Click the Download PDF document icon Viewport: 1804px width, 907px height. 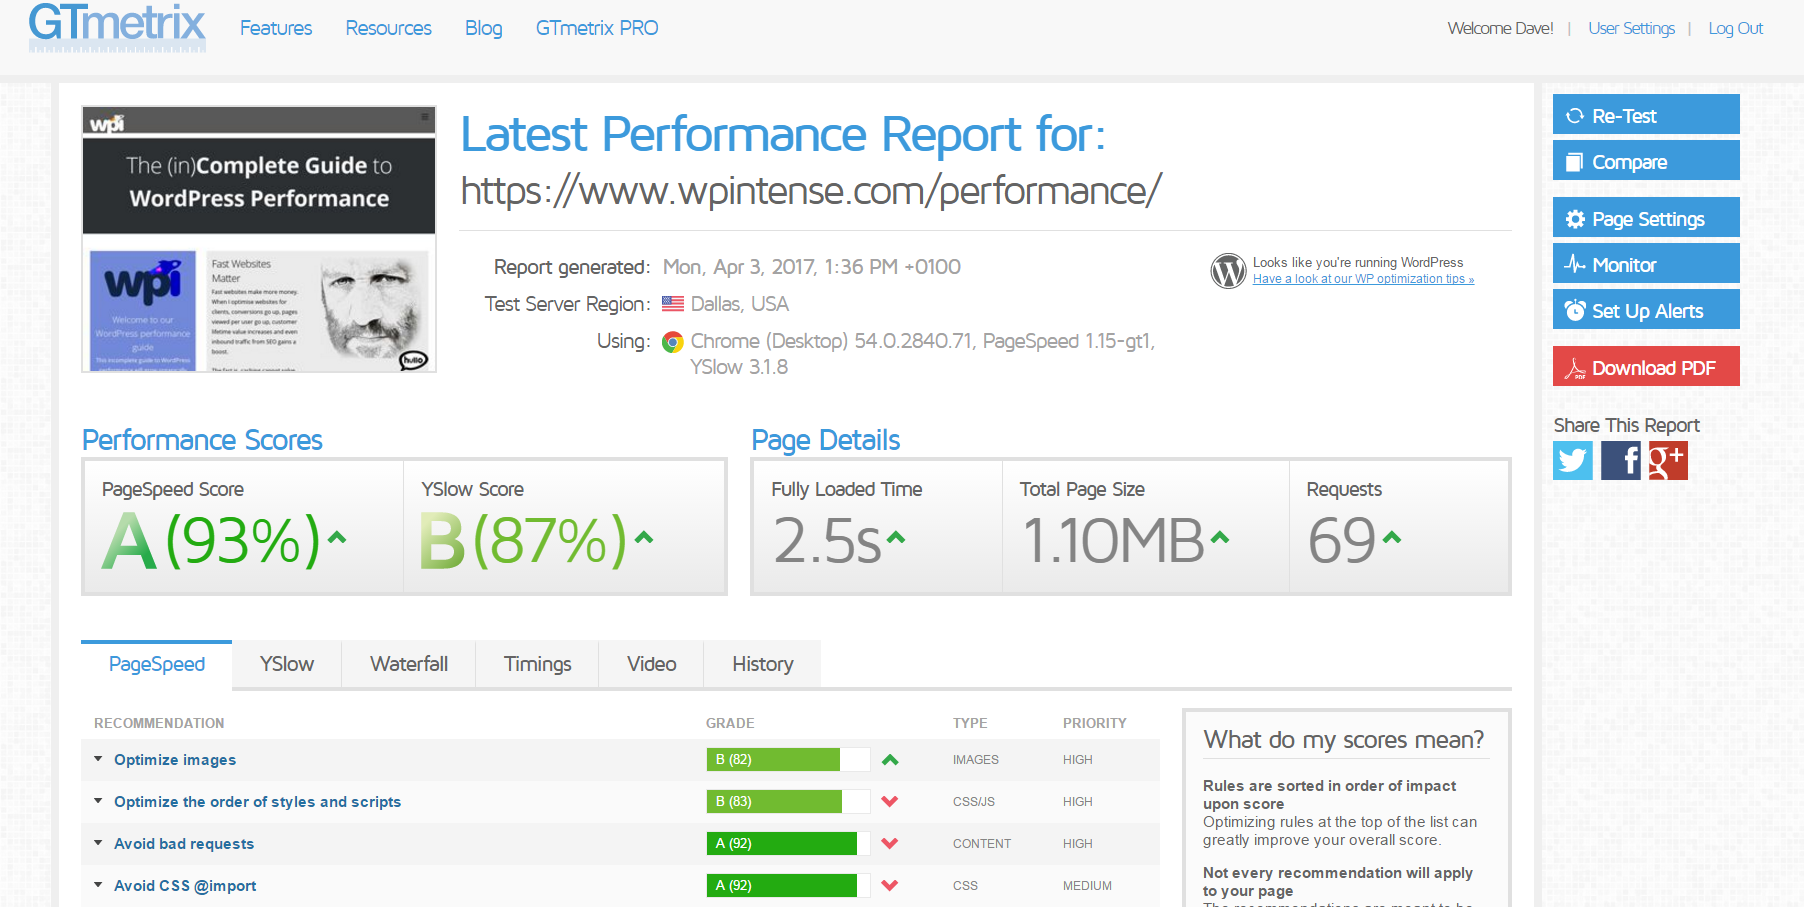pyautogui.click(x=1575, y=369)
